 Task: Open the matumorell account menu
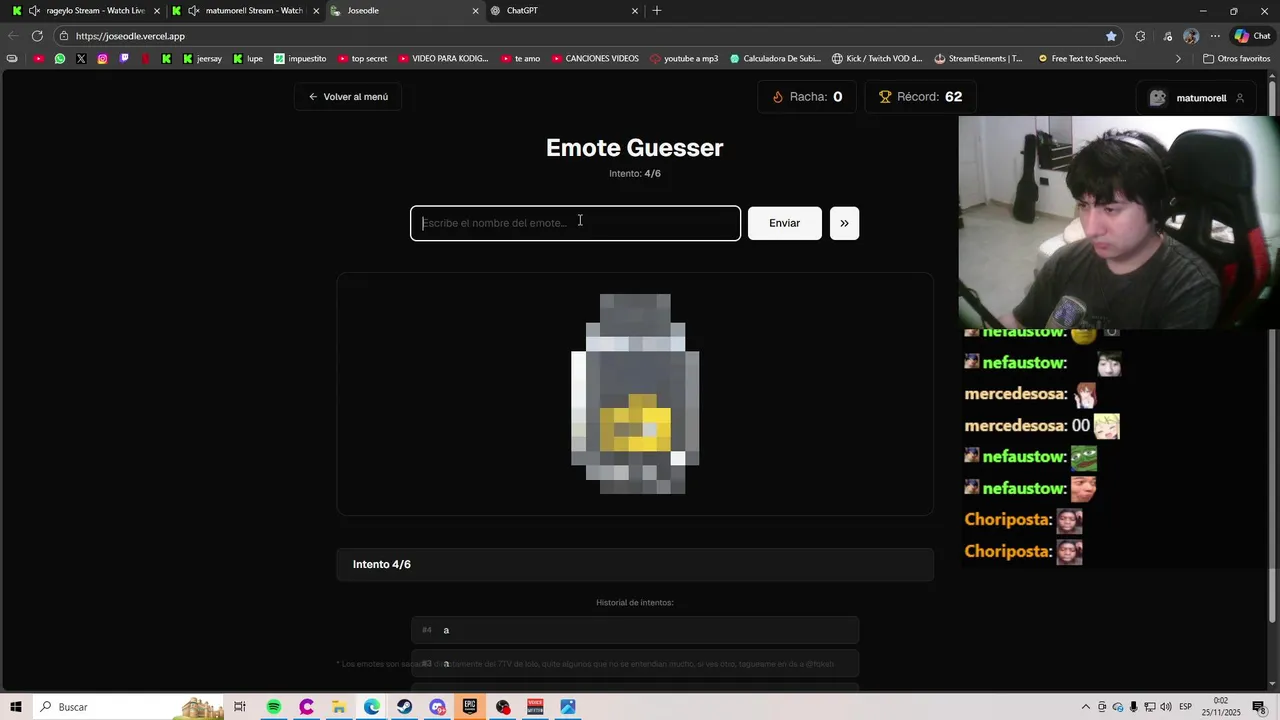pyautogui.click(x=1198, y=98)
